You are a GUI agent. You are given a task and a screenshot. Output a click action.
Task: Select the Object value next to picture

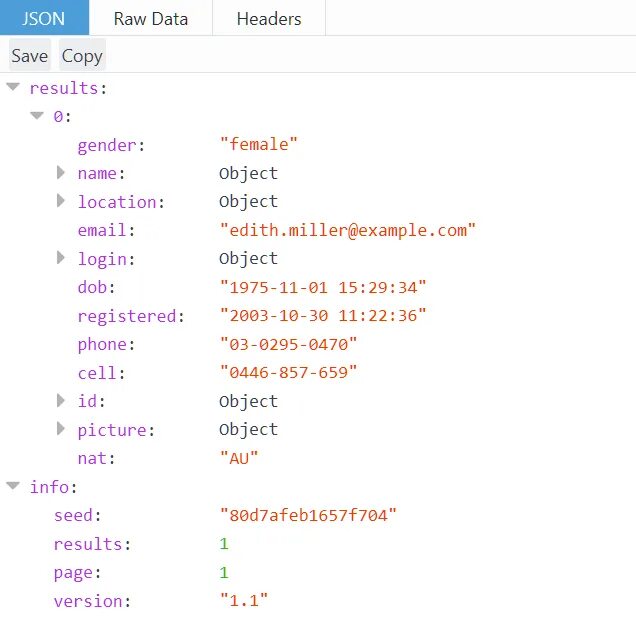pyautogui.click(x=249, y=430)
